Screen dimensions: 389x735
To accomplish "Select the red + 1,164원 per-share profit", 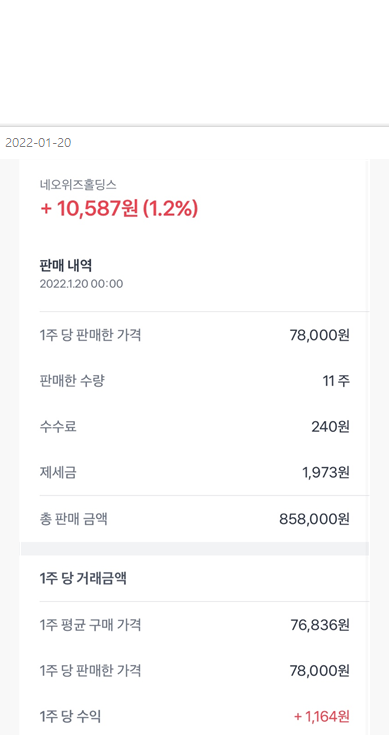I will 322,716.
